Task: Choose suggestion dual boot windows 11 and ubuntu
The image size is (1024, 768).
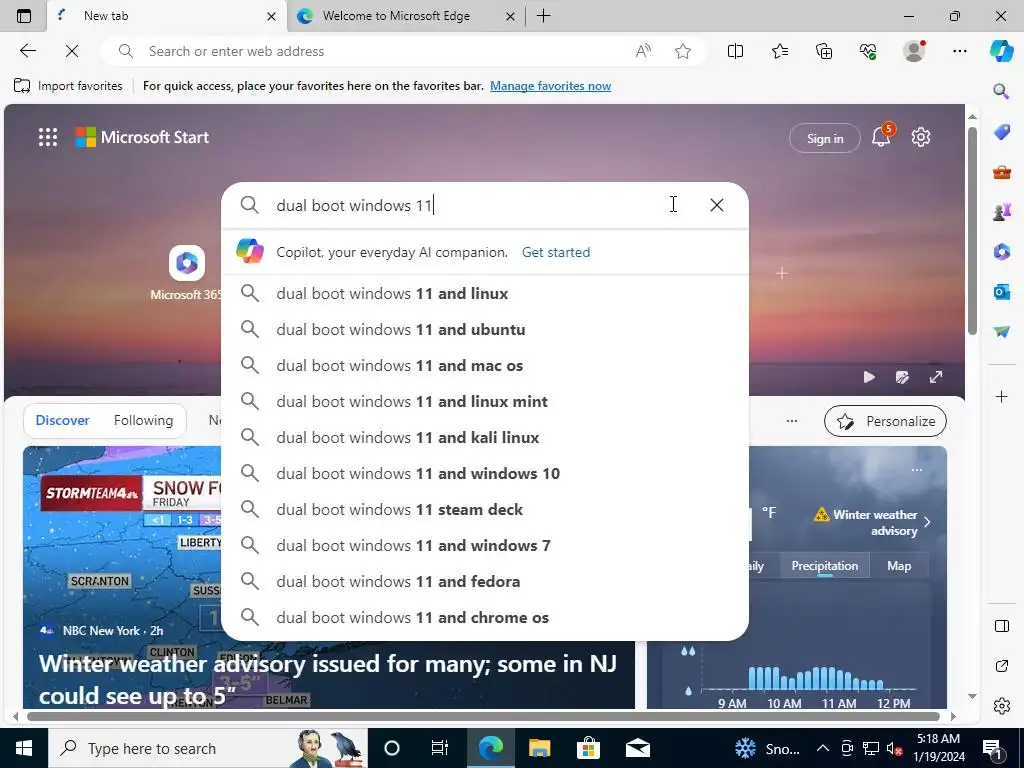Action: (x=485, y=329)
